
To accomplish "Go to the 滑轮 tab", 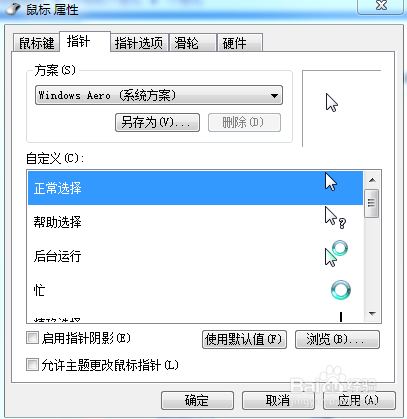I will click(193, 43).
